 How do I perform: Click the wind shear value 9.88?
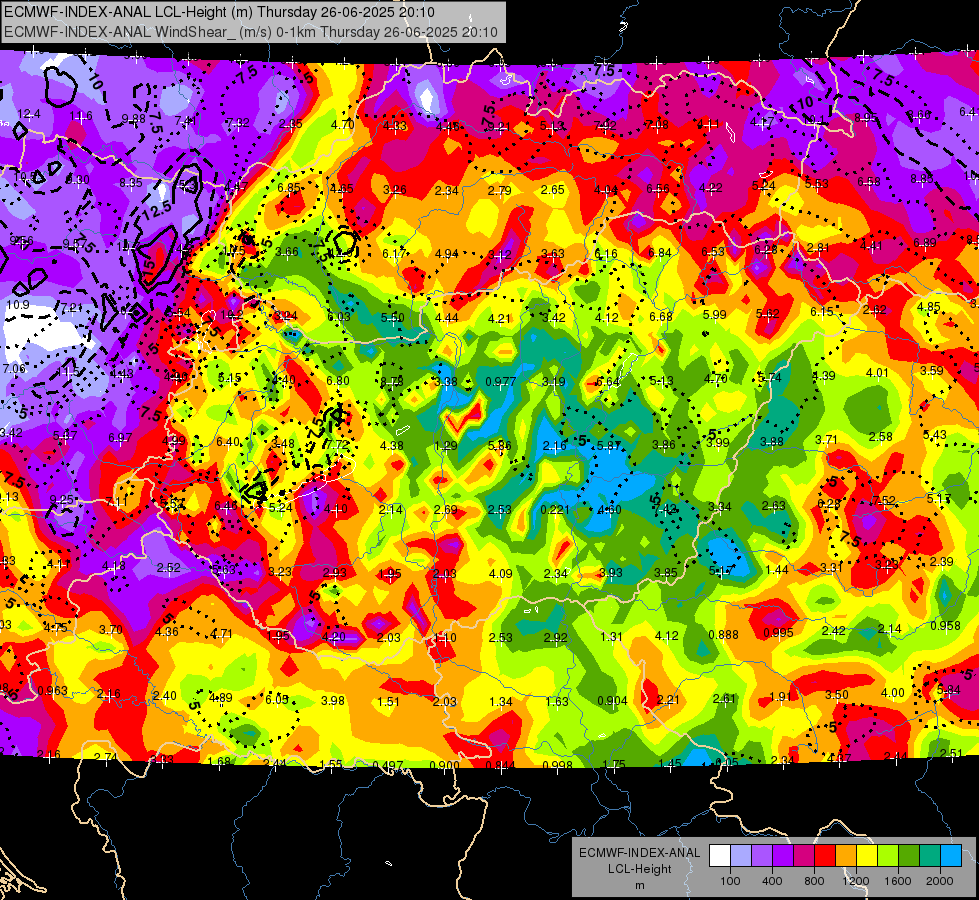133,119
